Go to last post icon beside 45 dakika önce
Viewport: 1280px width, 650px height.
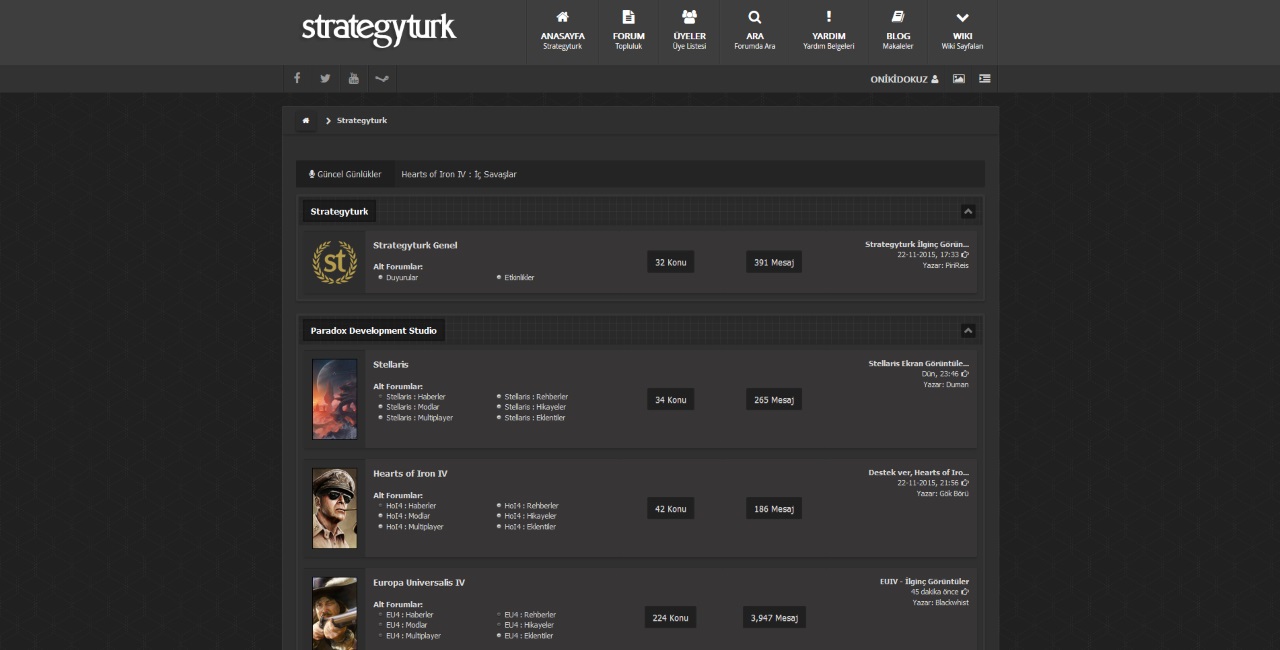click(x=965, y=592)
